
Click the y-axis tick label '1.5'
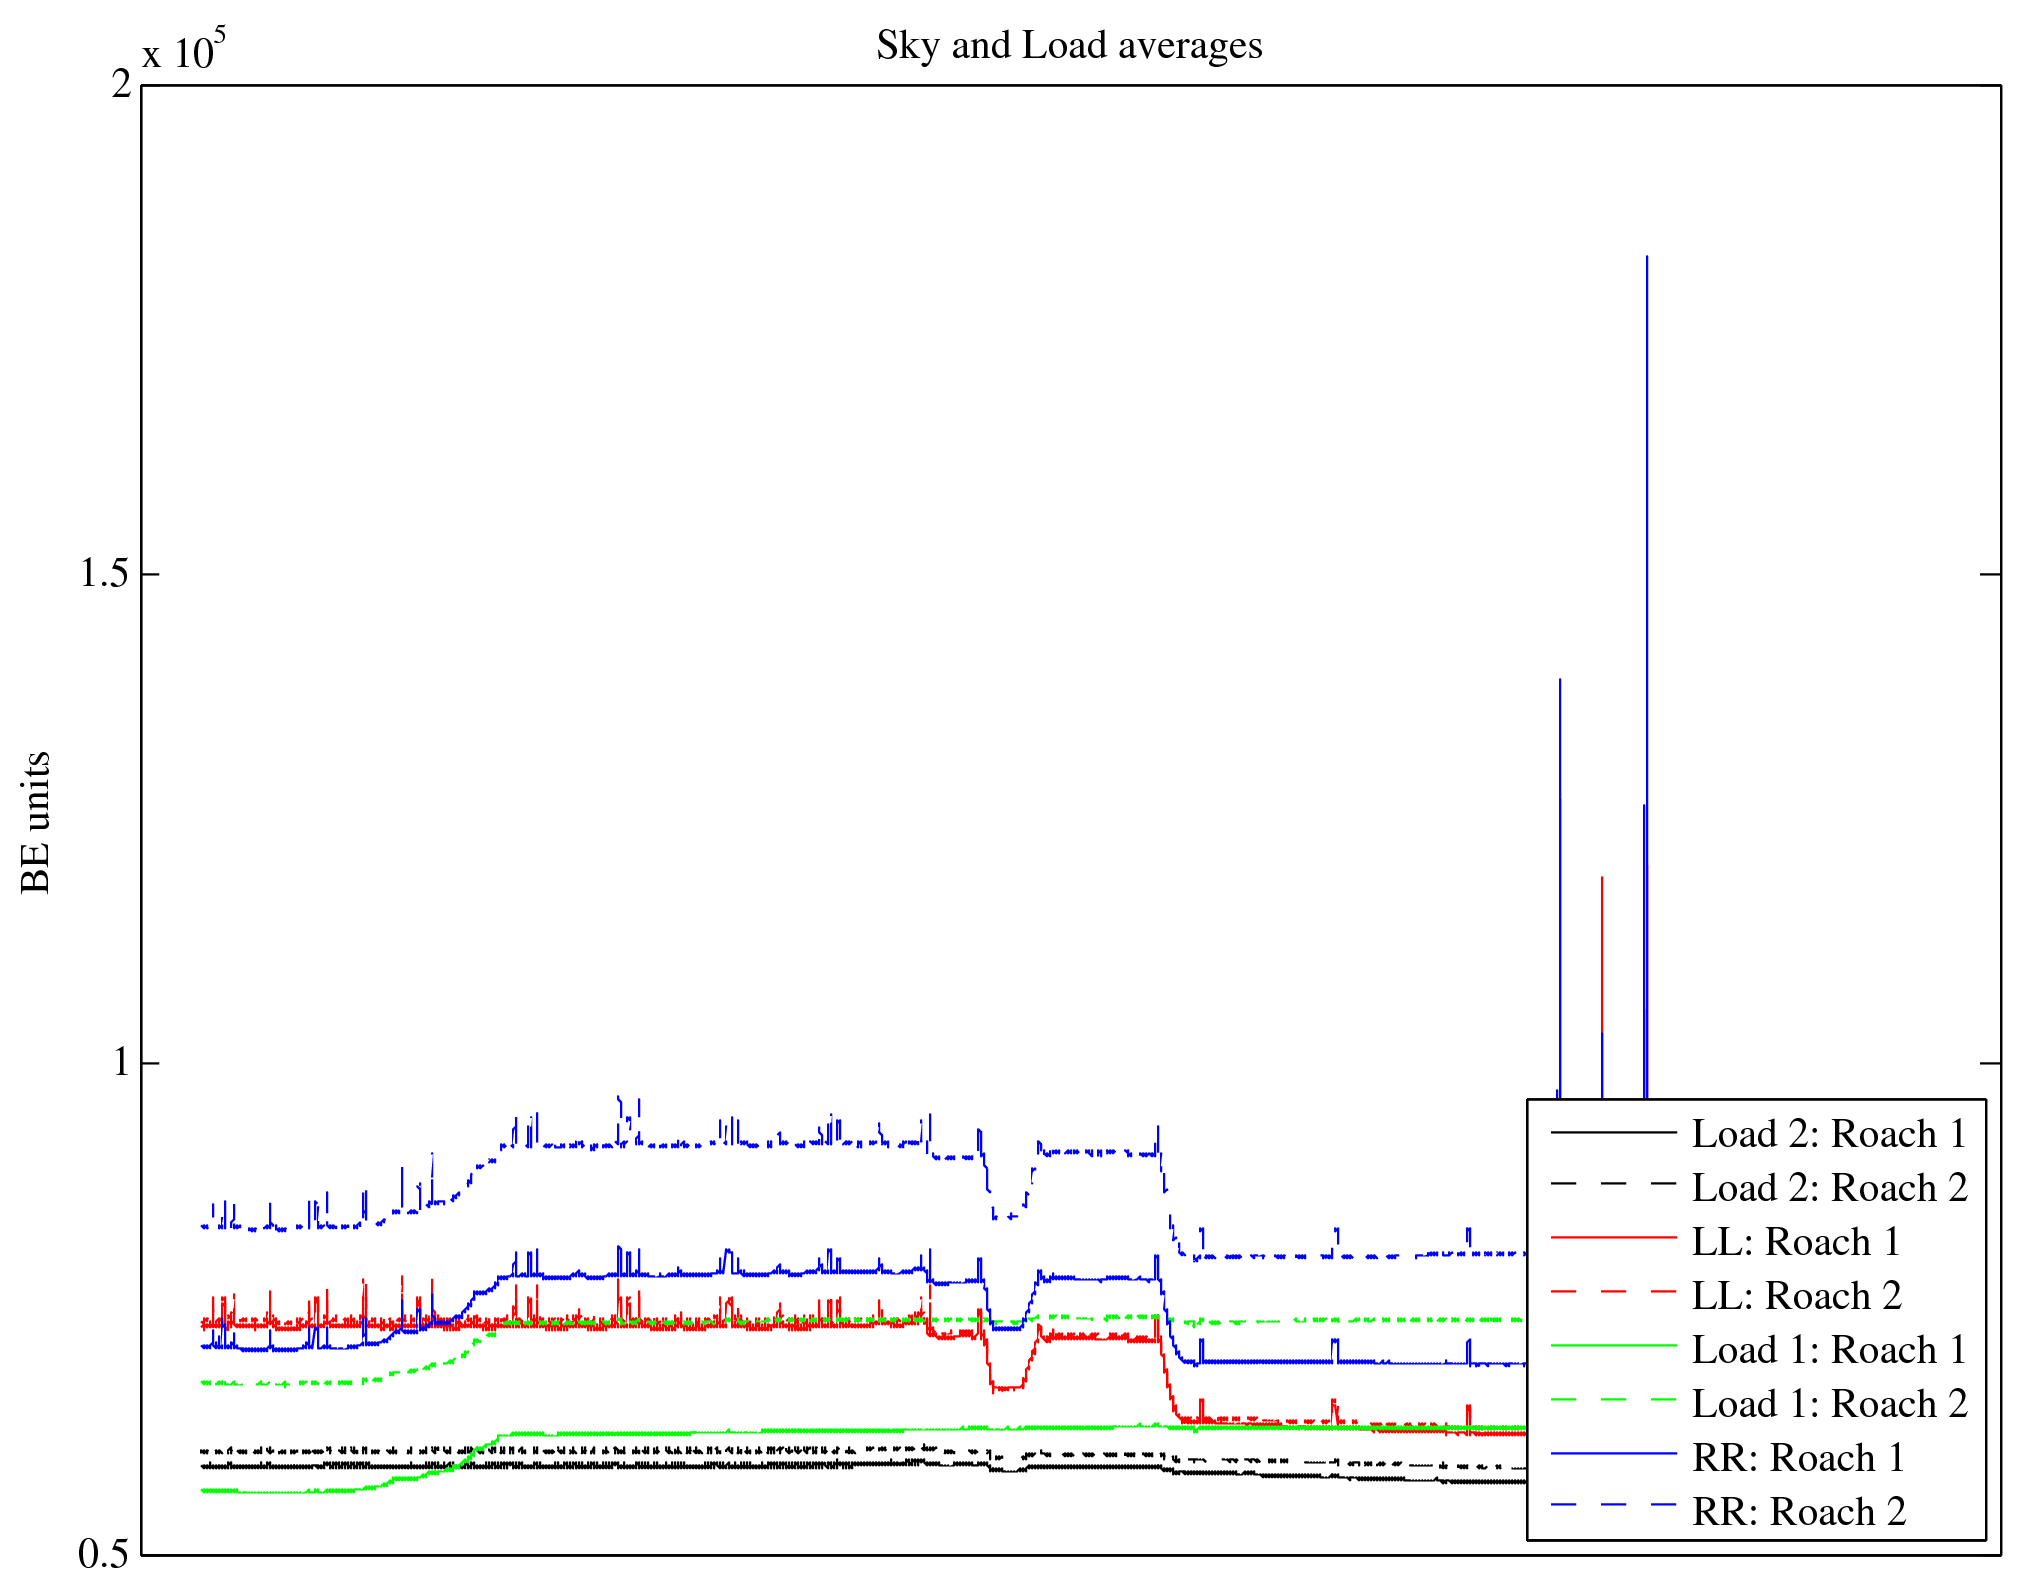(x=105, y=574)
